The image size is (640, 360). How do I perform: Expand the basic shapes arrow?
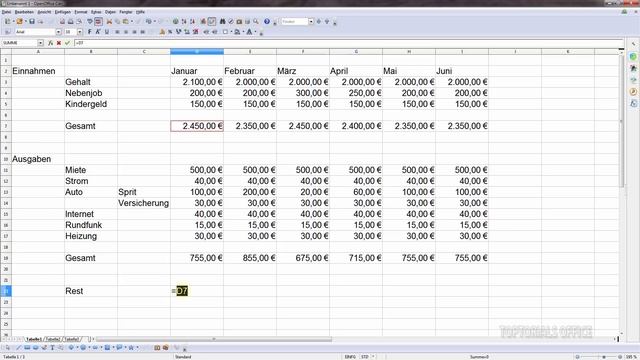click(77, 348)
